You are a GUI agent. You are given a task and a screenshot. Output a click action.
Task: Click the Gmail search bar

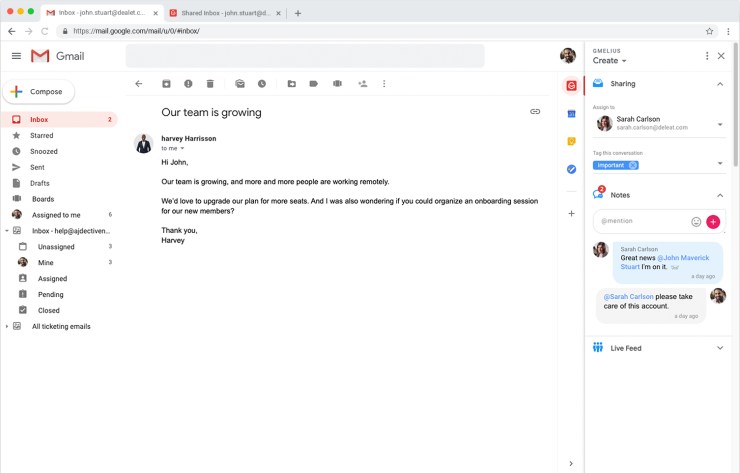(x=305, y=56)
